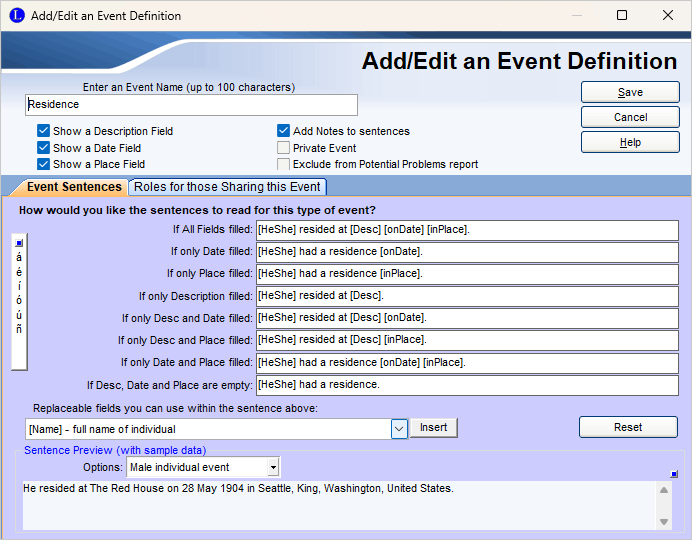
Task: Click blue square icon above preview scrollbar
Action: coord(674,473)
